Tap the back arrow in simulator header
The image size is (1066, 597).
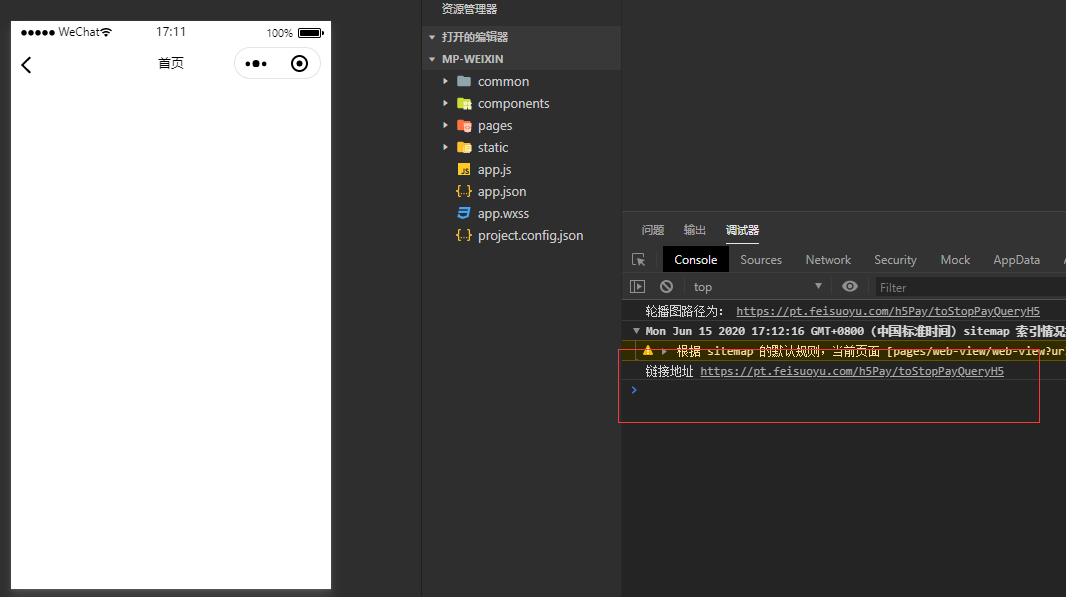pyautogui.click(x=26, y=65)
